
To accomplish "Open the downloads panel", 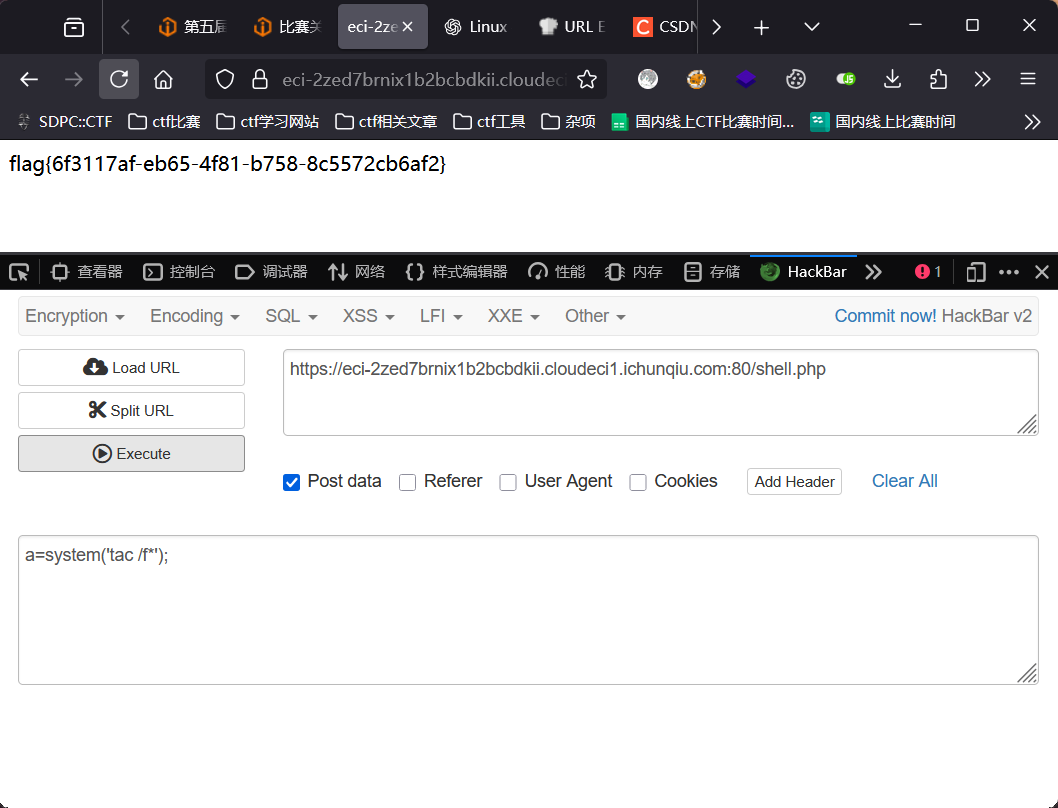I will [x=892, y=80].
